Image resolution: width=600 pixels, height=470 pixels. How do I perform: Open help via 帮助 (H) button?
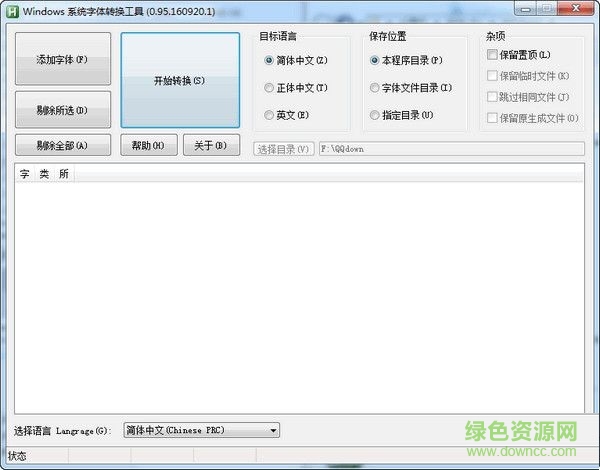tap(149, 145)
